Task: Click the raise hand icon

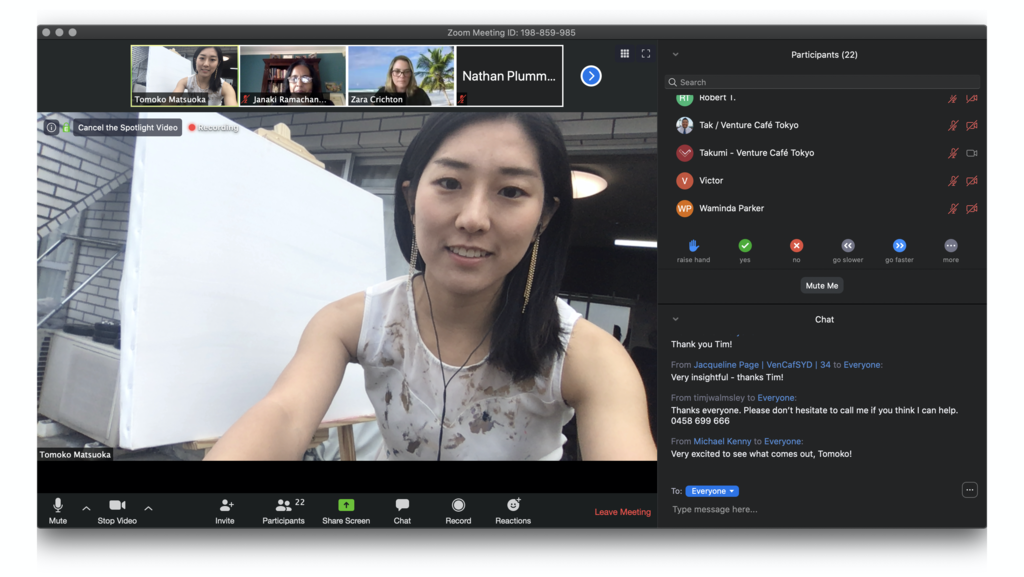Action: coord(693,246)
